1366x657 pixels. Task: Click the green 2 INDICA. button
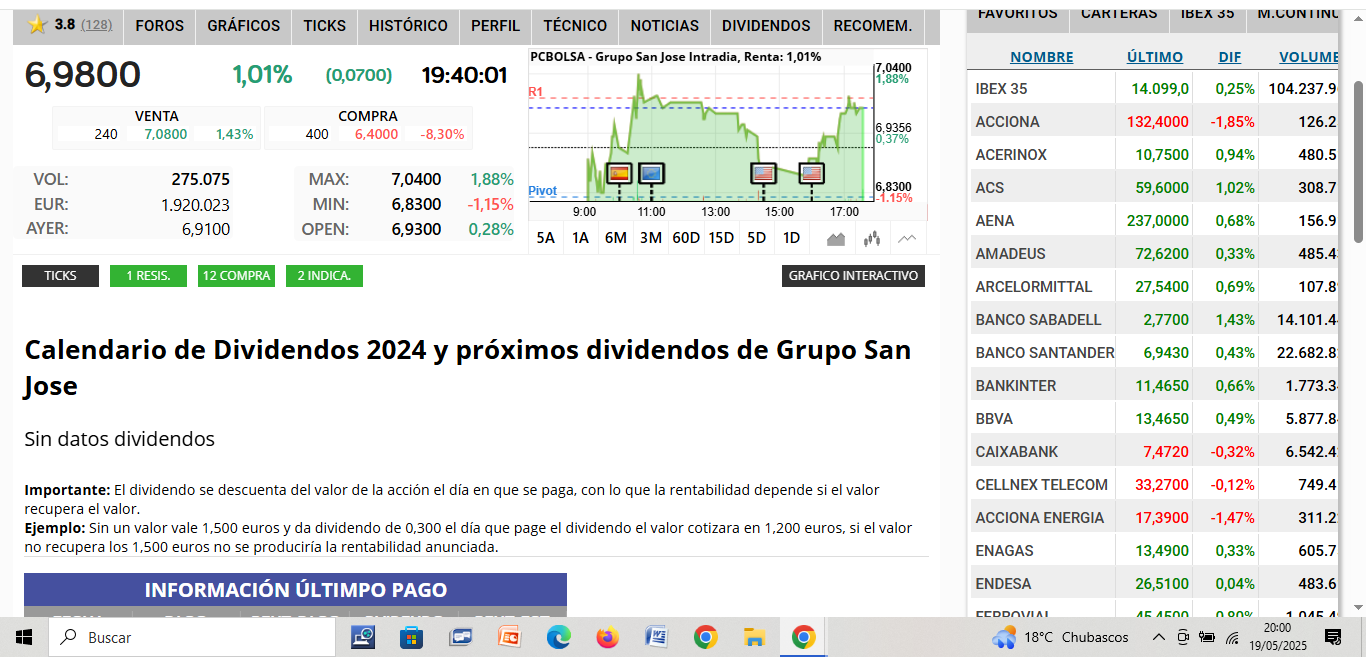pyautogui.click(x=324, y=276)
